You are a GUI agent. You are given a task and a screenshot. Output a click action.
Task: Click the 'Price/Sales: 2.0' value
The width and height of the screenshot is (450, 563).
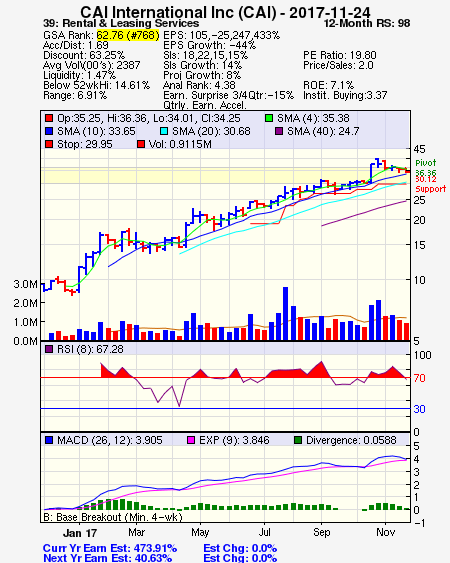coord(338,65)
